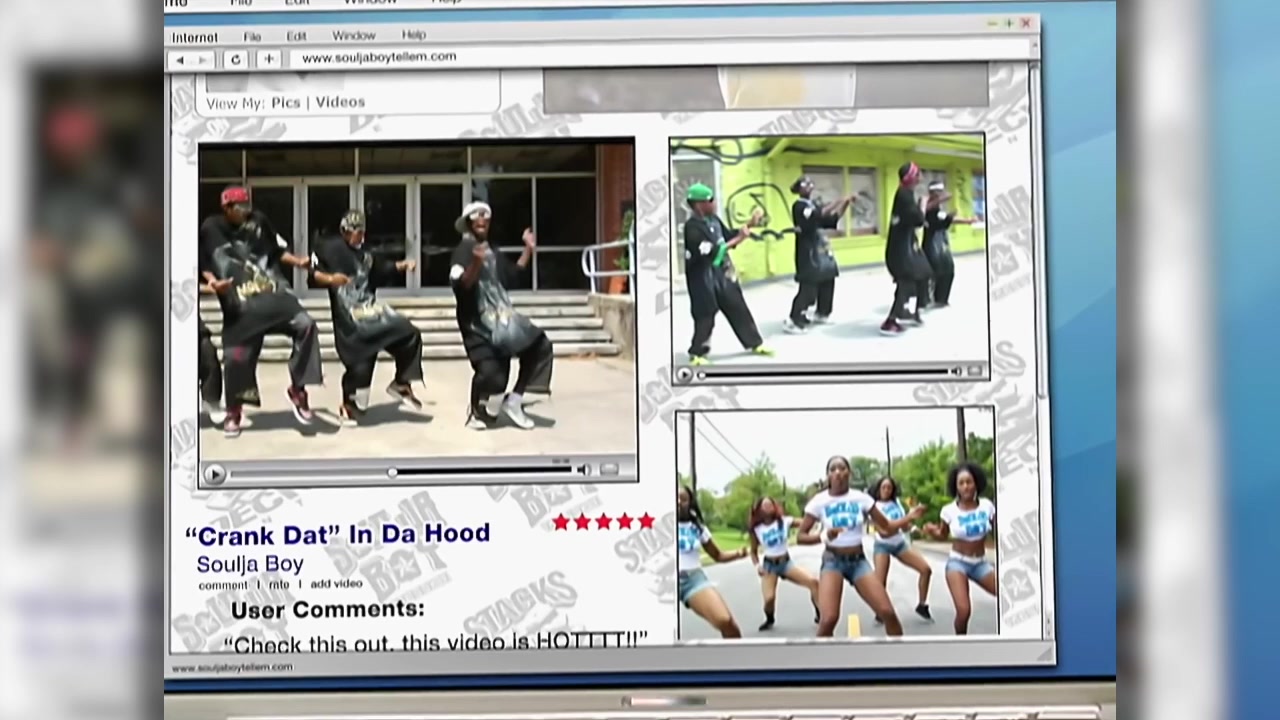
Task: Open the Internet menu
Action: pos(194,37)
